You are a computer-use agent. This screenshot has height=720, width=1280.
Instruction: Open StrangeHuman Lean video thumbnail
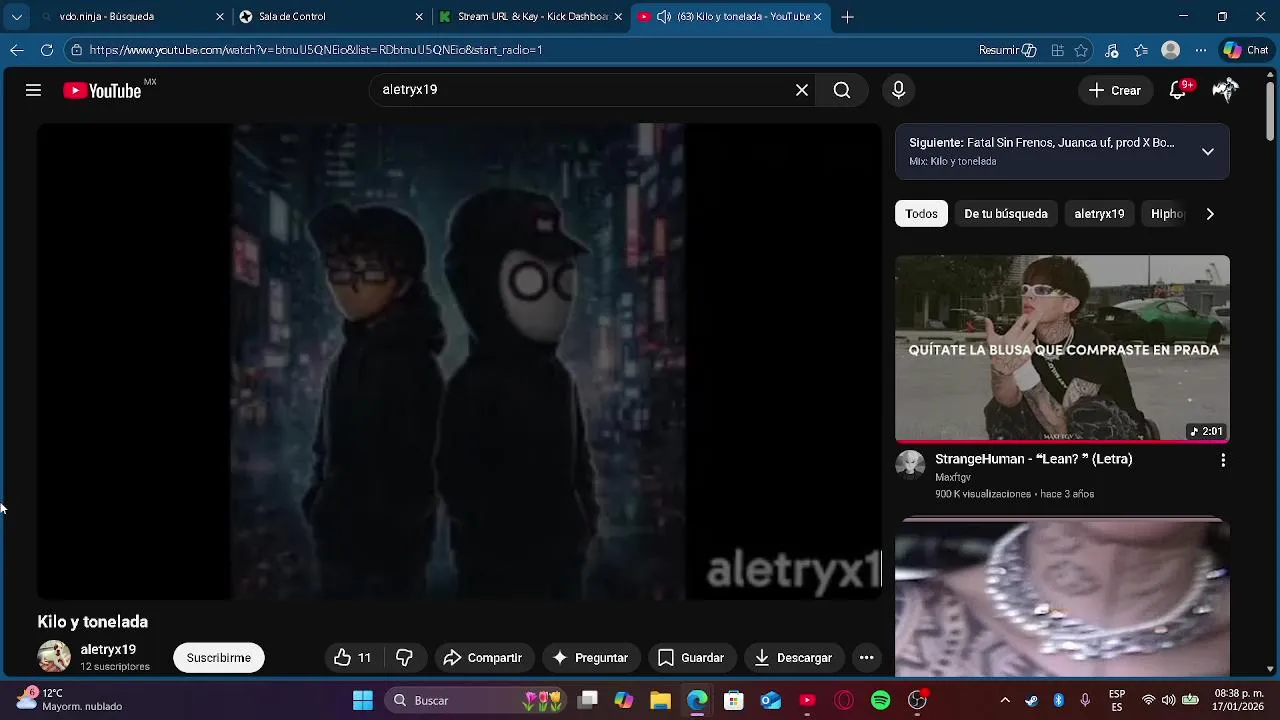click(1062, 348)
